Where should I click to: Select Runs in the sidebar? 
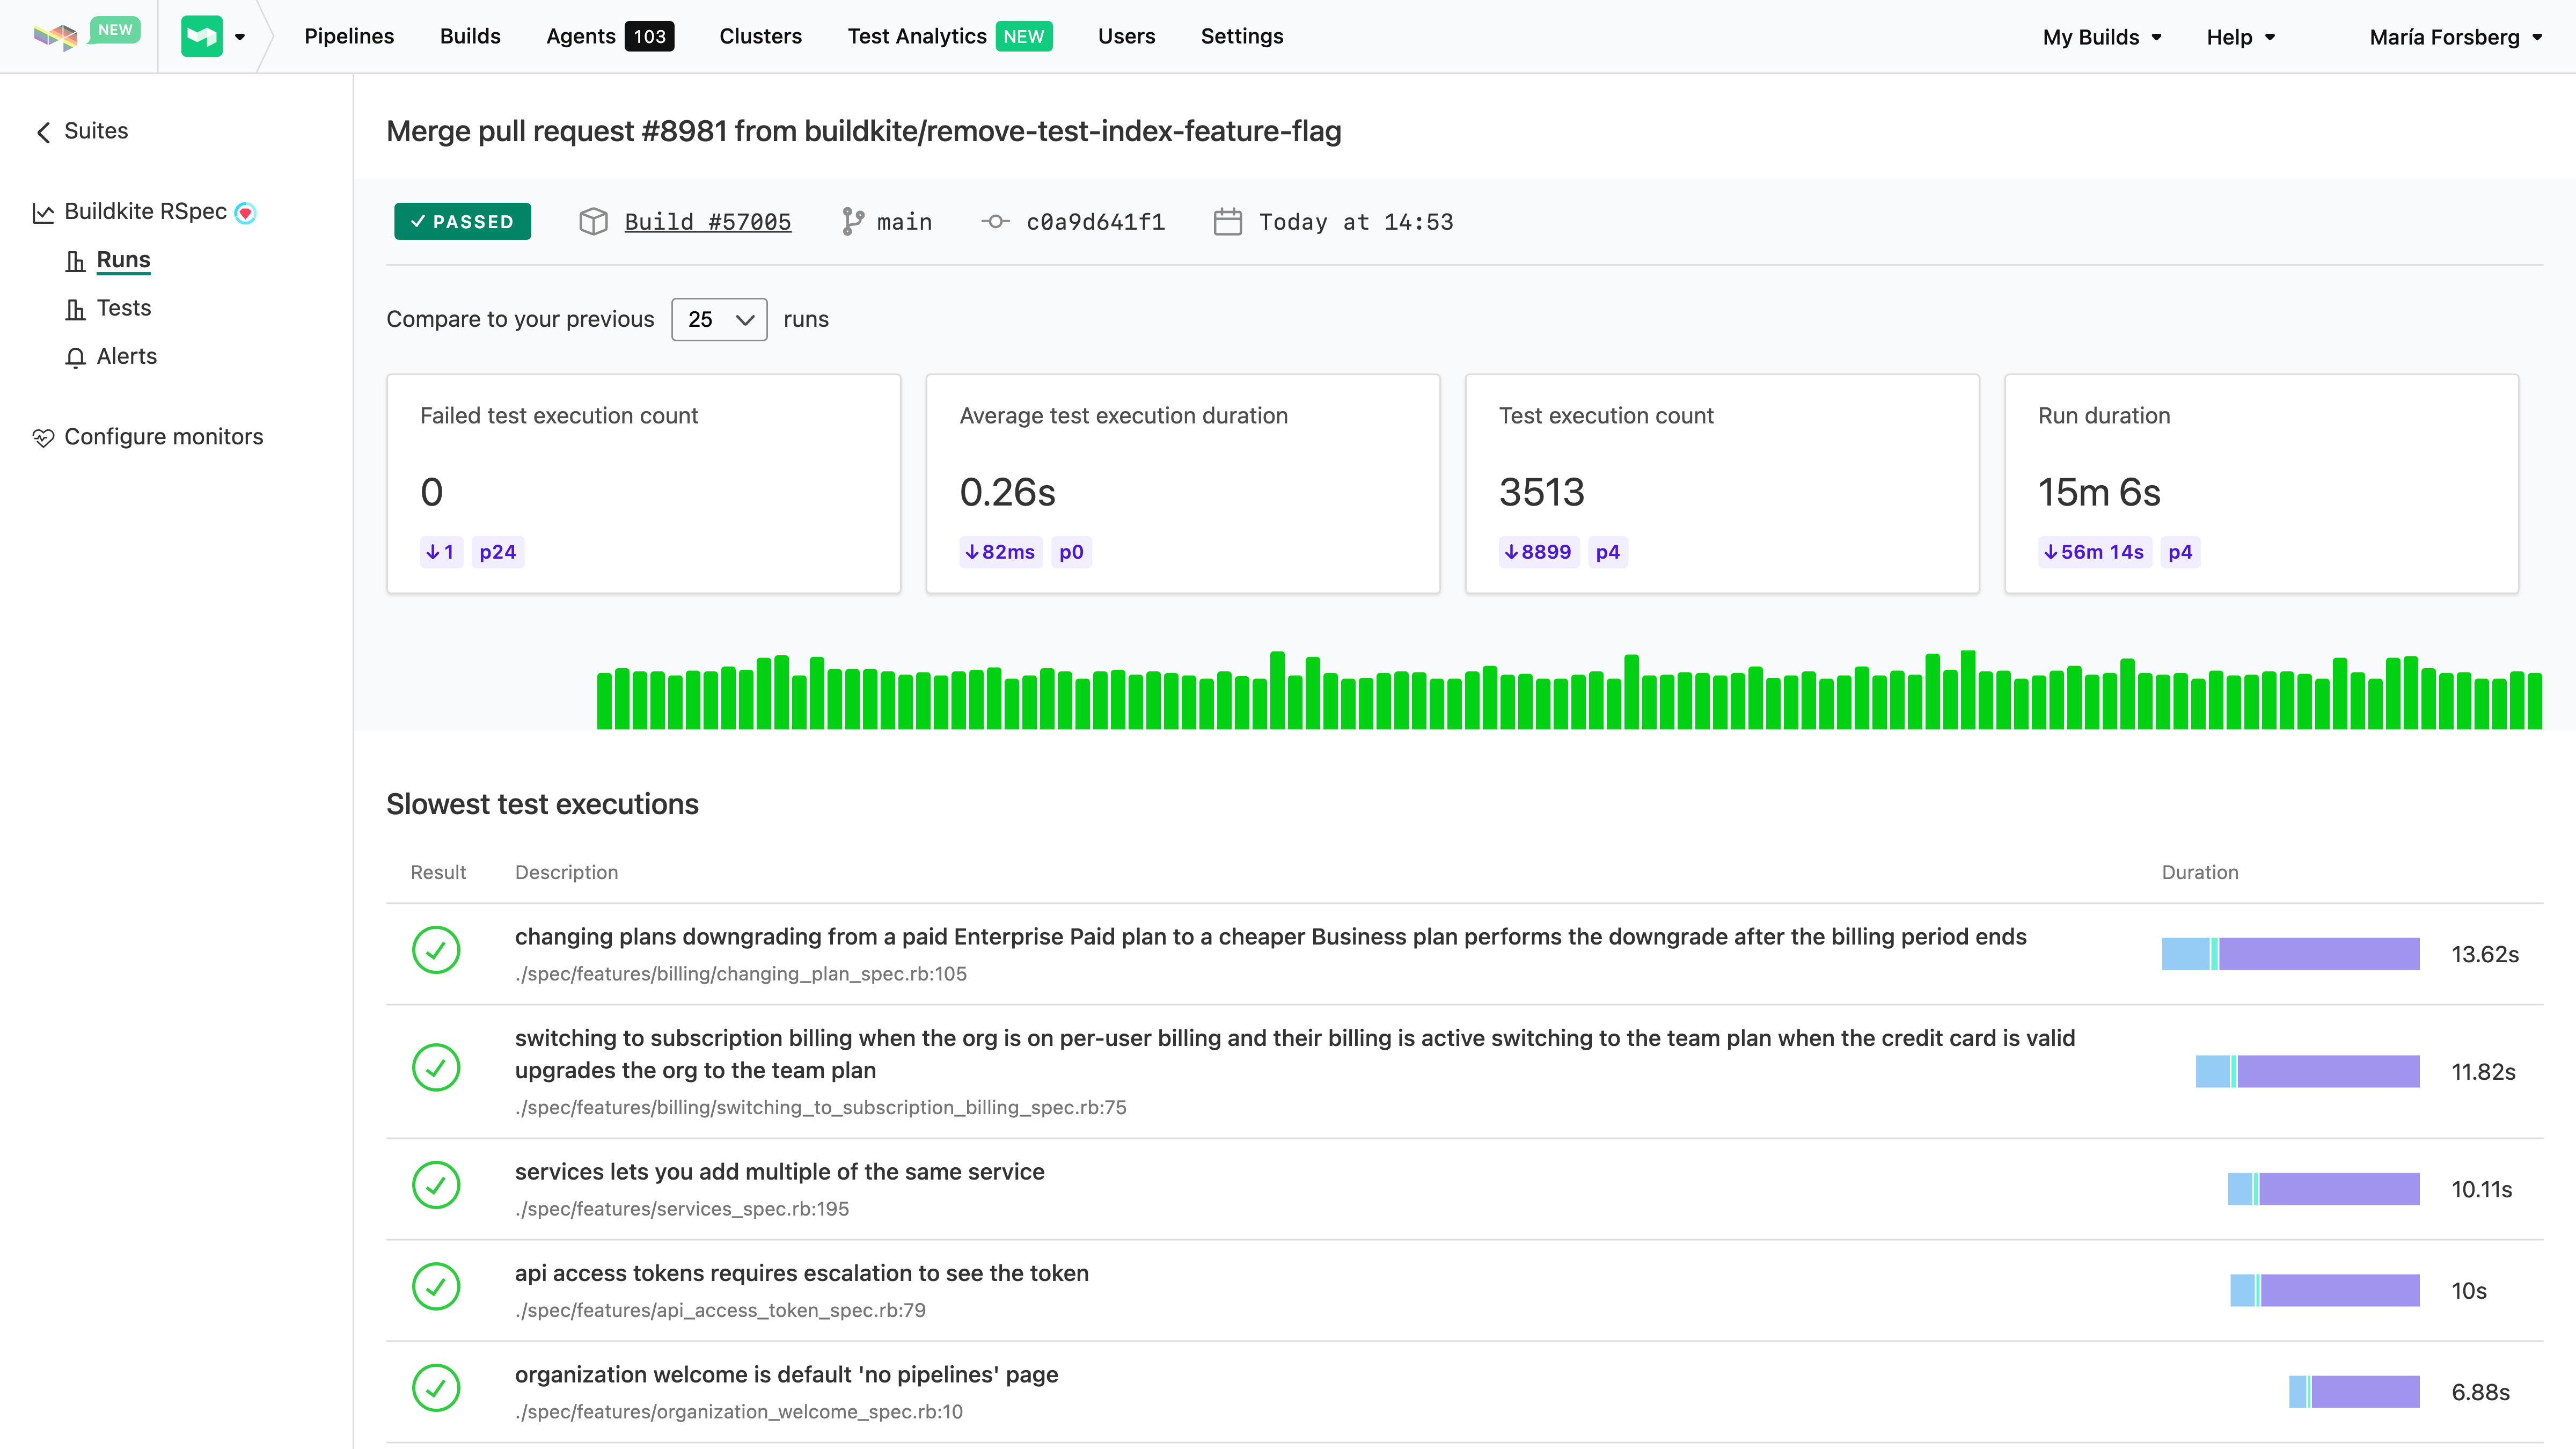click(x=123, y=260)
